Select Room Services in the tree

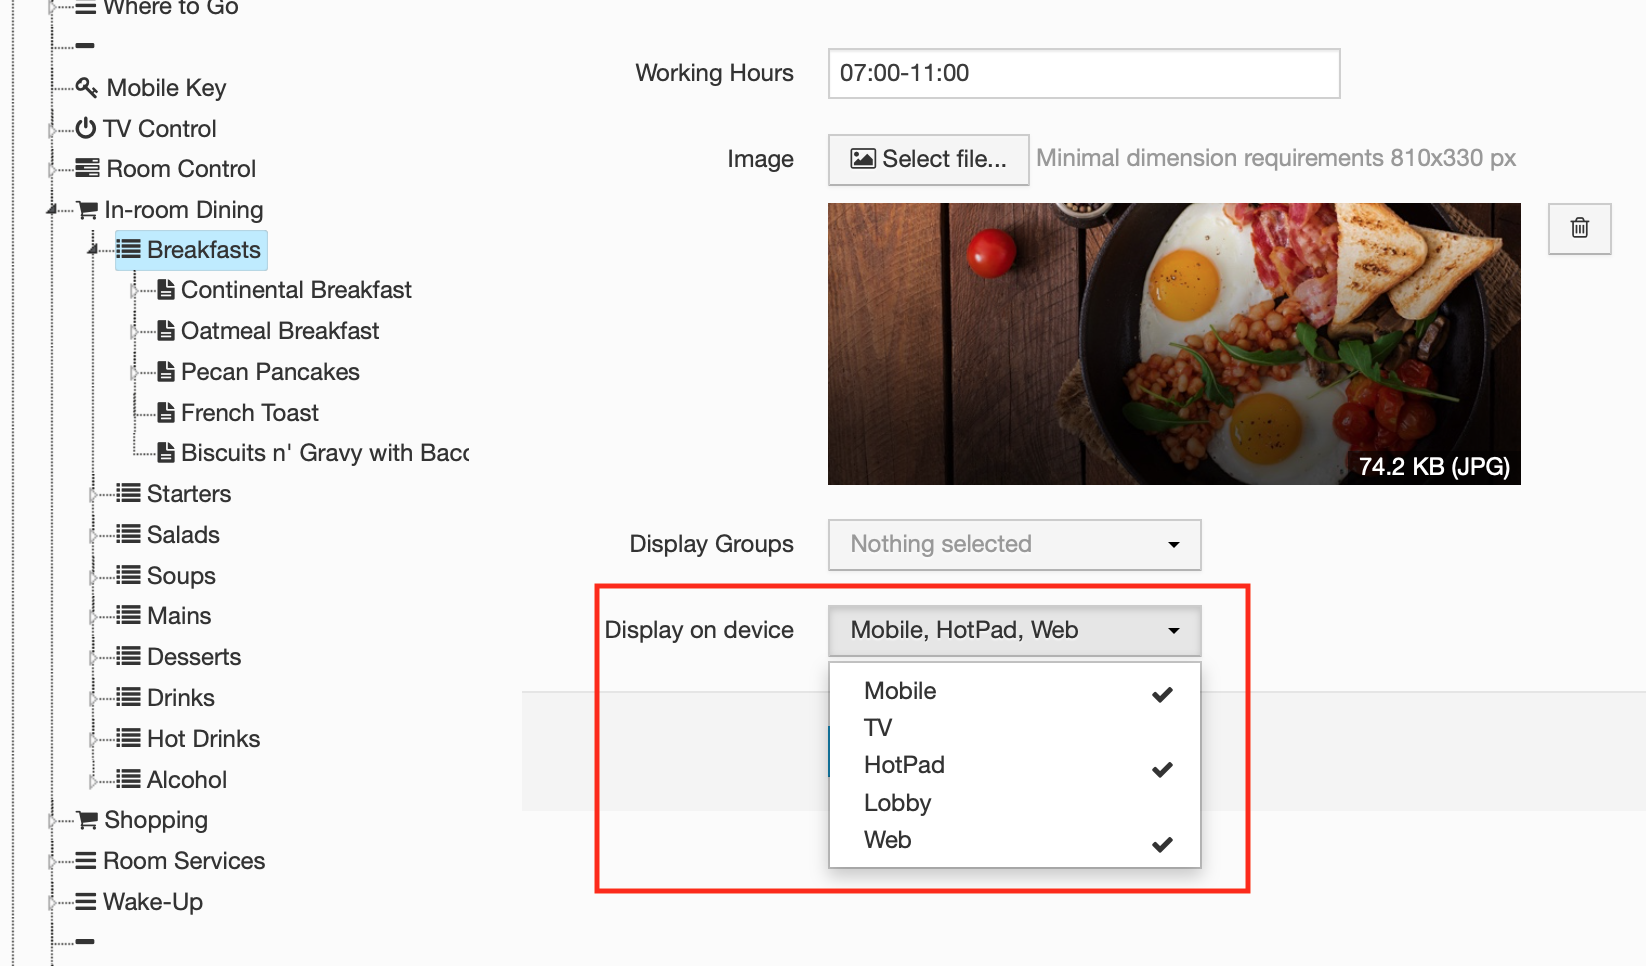[184, 861]
